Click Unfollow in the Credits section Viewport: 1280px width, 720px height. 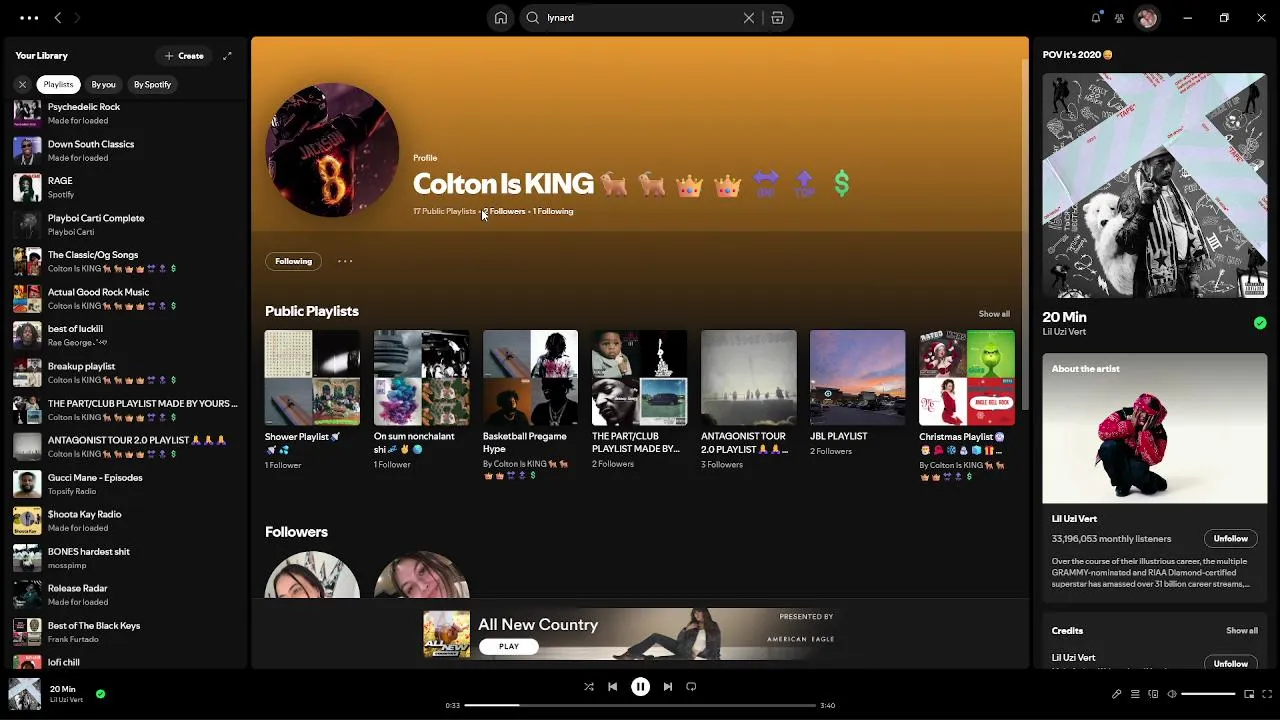[x=1231, y=663]
